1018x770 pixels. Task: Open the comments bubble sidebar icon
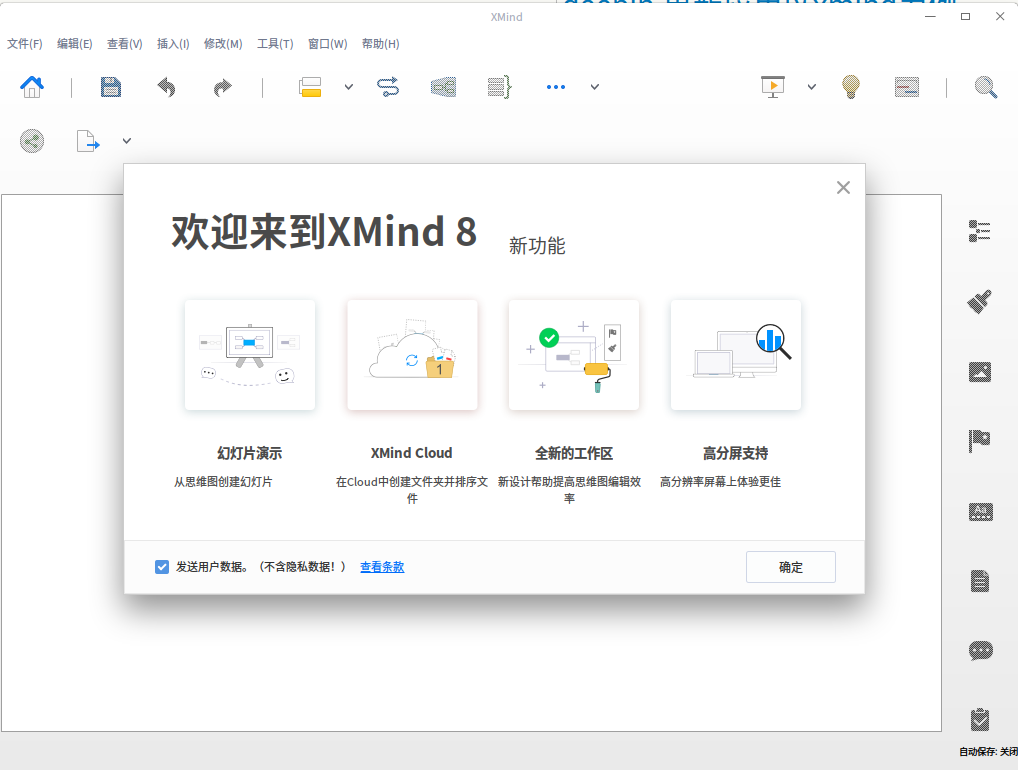[x=980, y=651]
